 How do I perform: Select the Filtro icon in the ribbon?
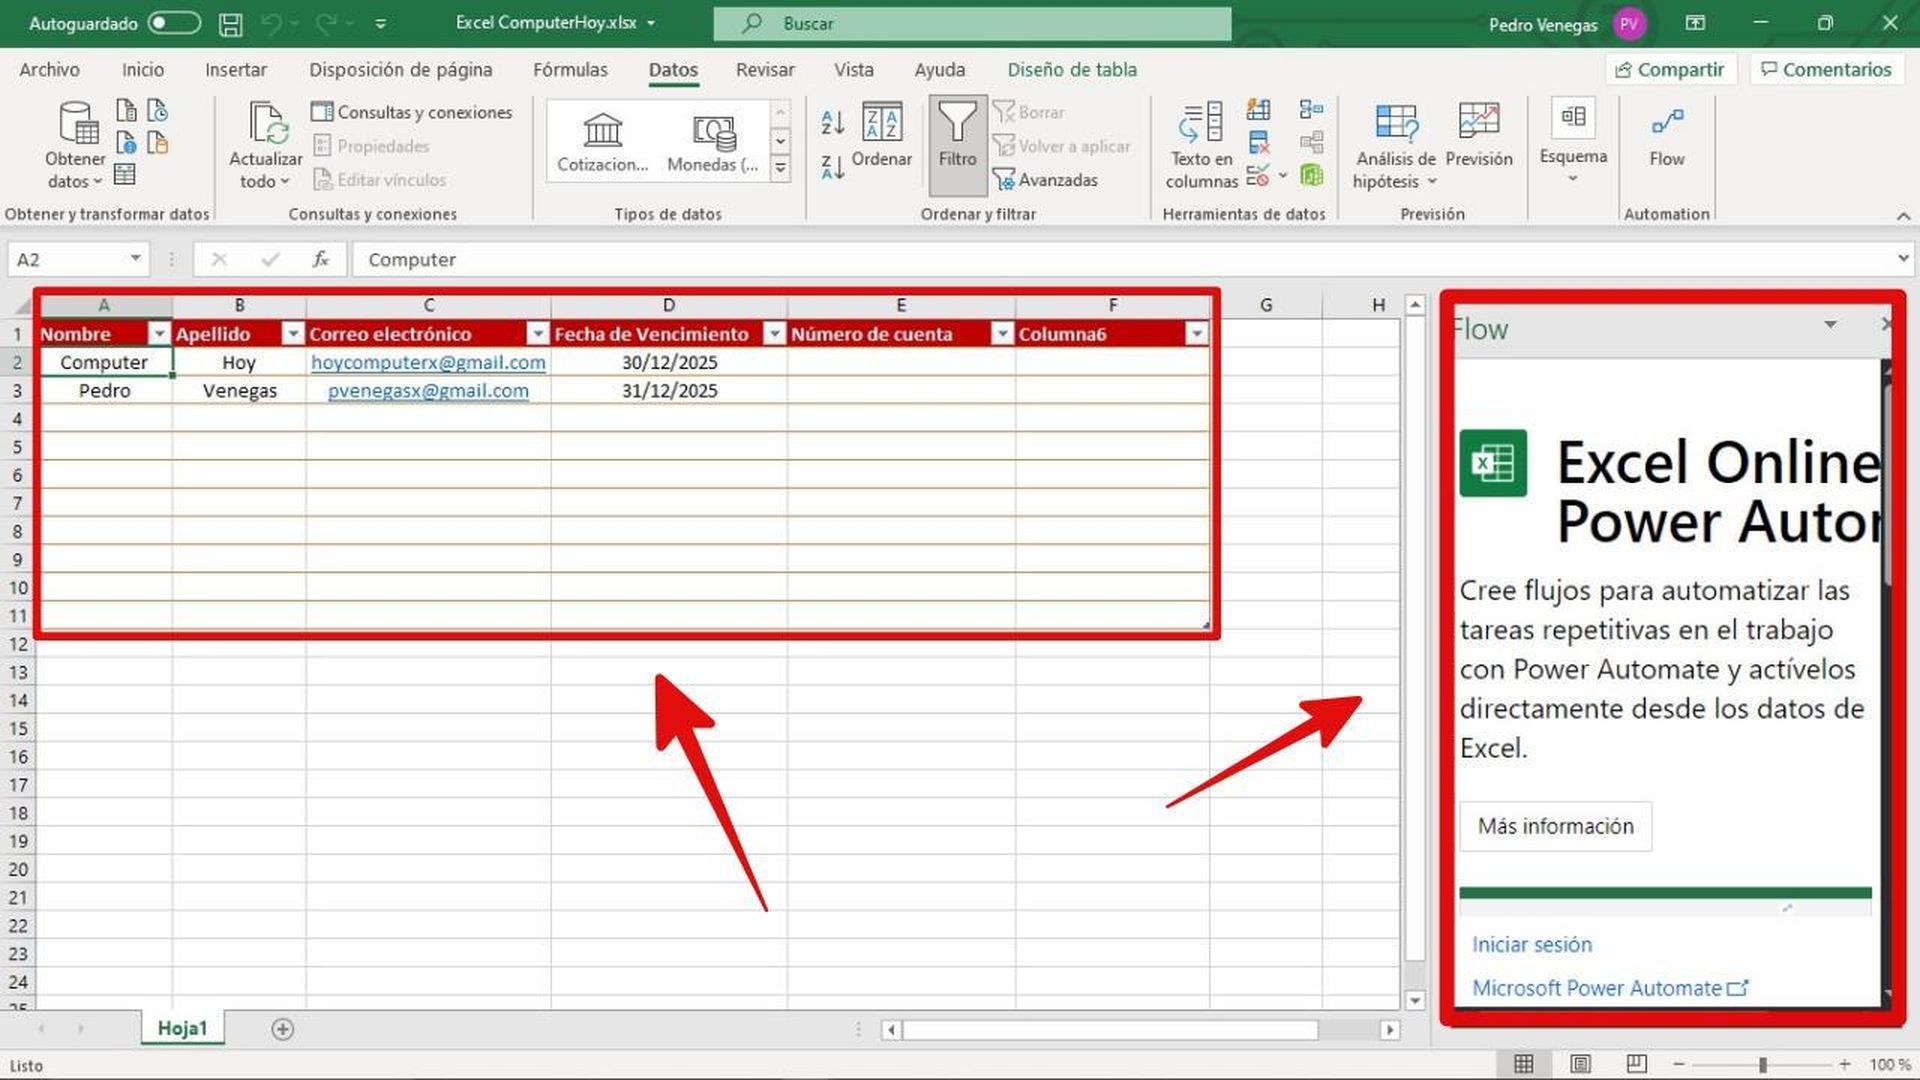coord(957,140)
